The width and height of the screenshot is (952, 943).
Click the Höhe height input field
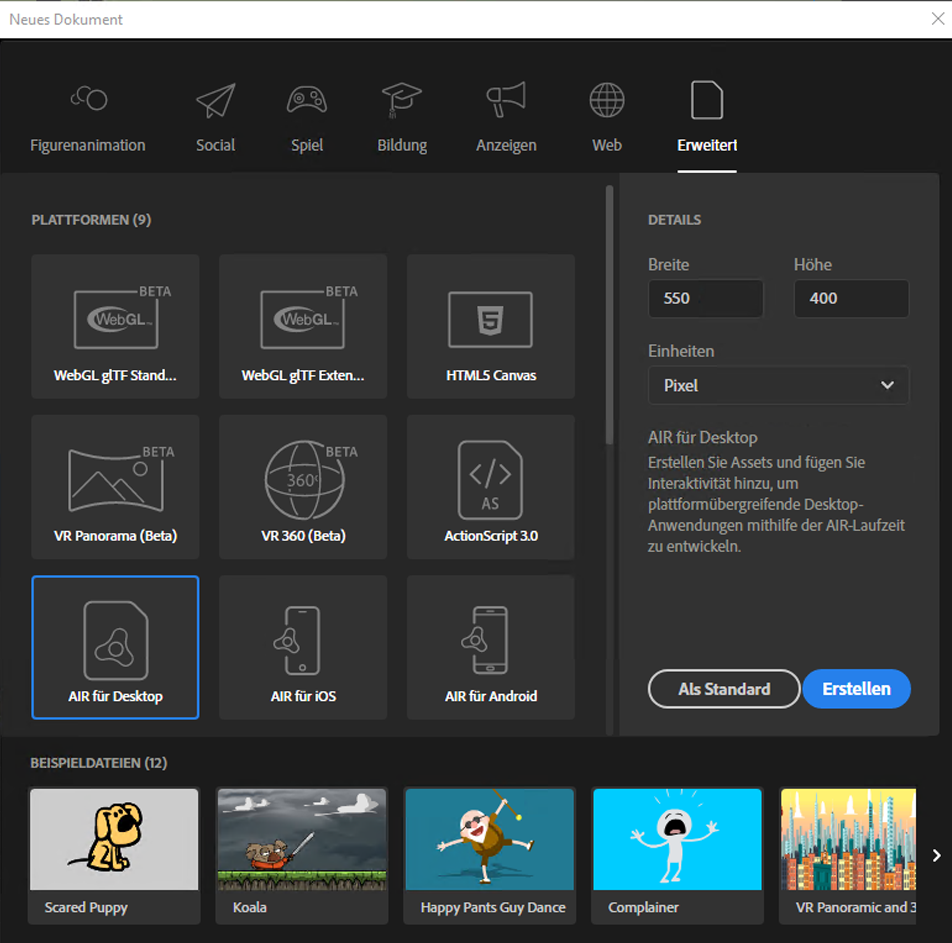[851, 298]
